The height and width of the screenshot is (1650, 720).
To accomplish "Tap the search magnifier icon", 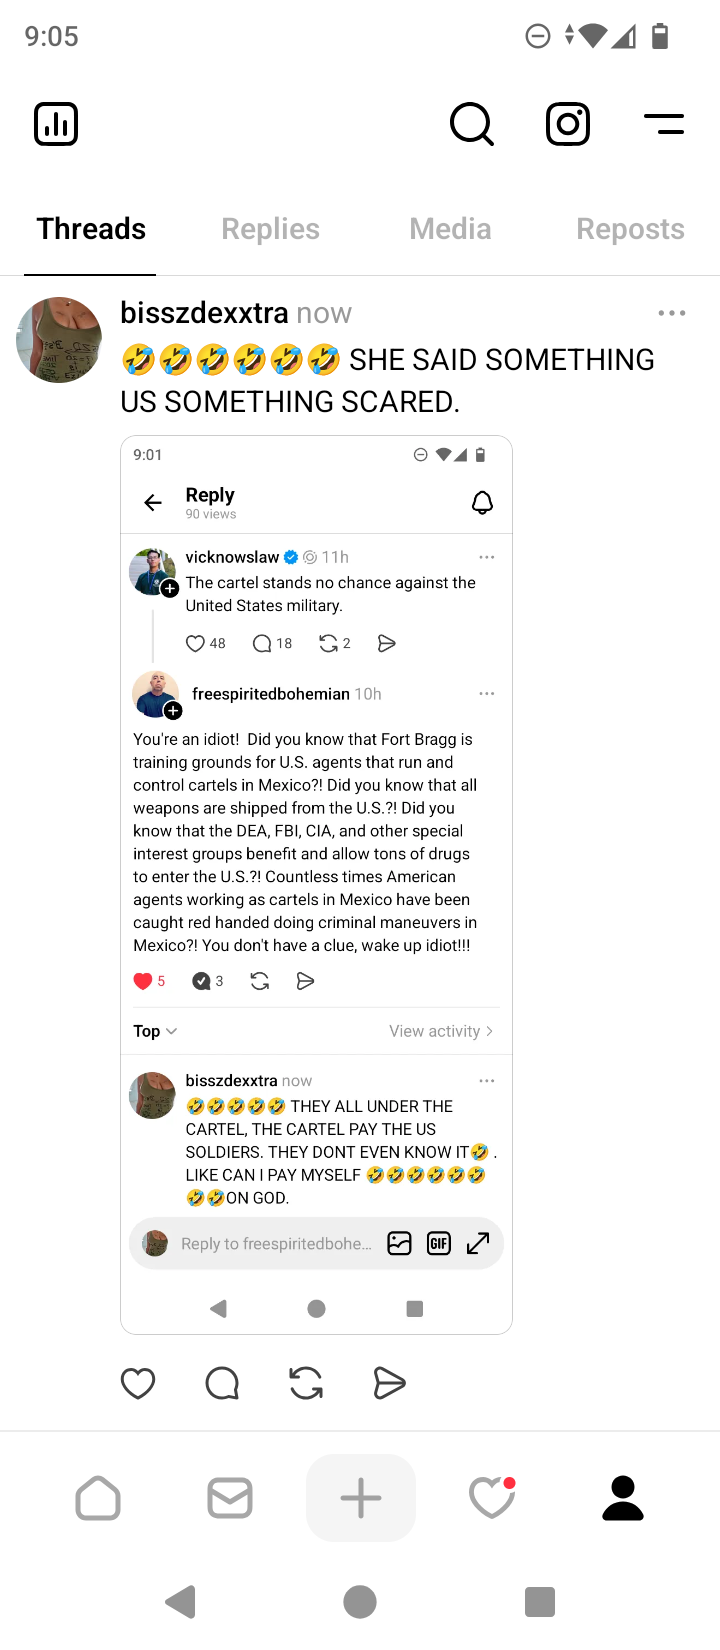I will [472, 124].
